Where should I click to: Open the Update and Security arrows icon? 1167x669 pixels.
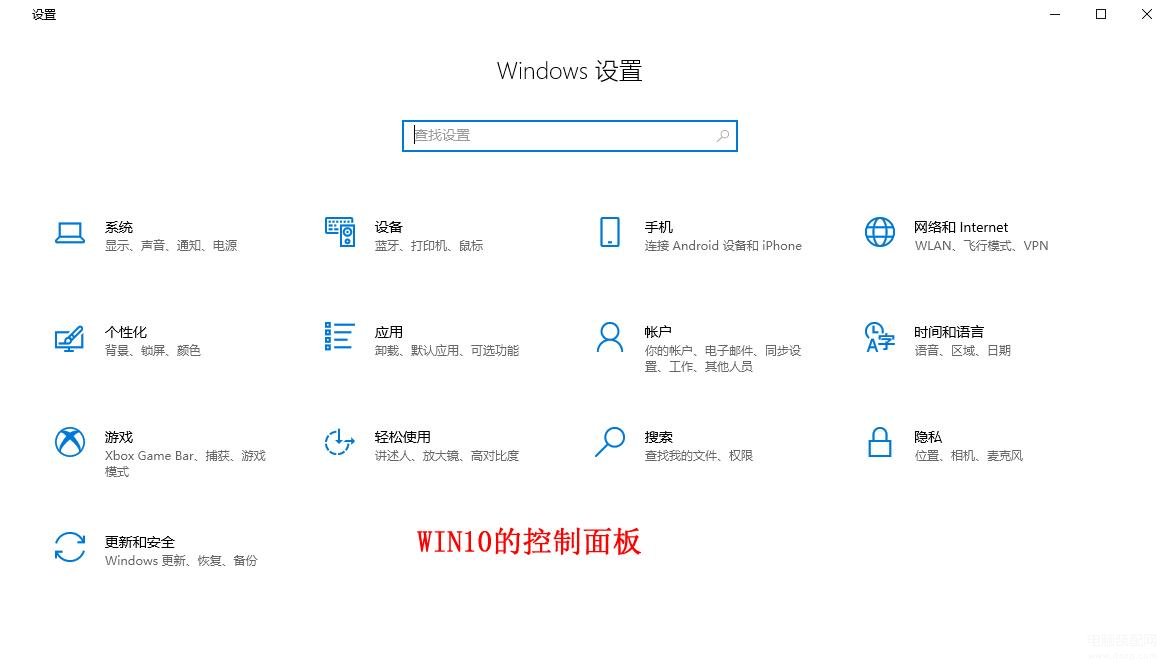click(x=70, y=547)
